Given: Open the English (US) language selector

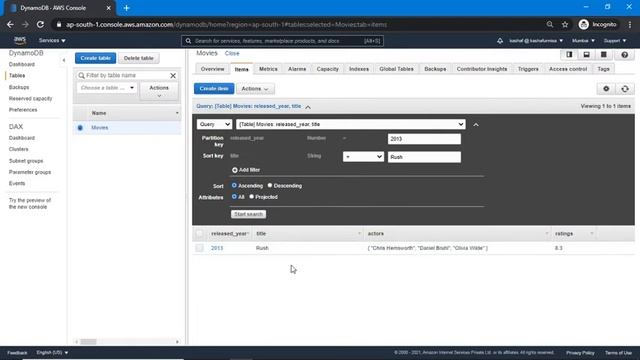Looking at the screenshot, I should 52,353.
